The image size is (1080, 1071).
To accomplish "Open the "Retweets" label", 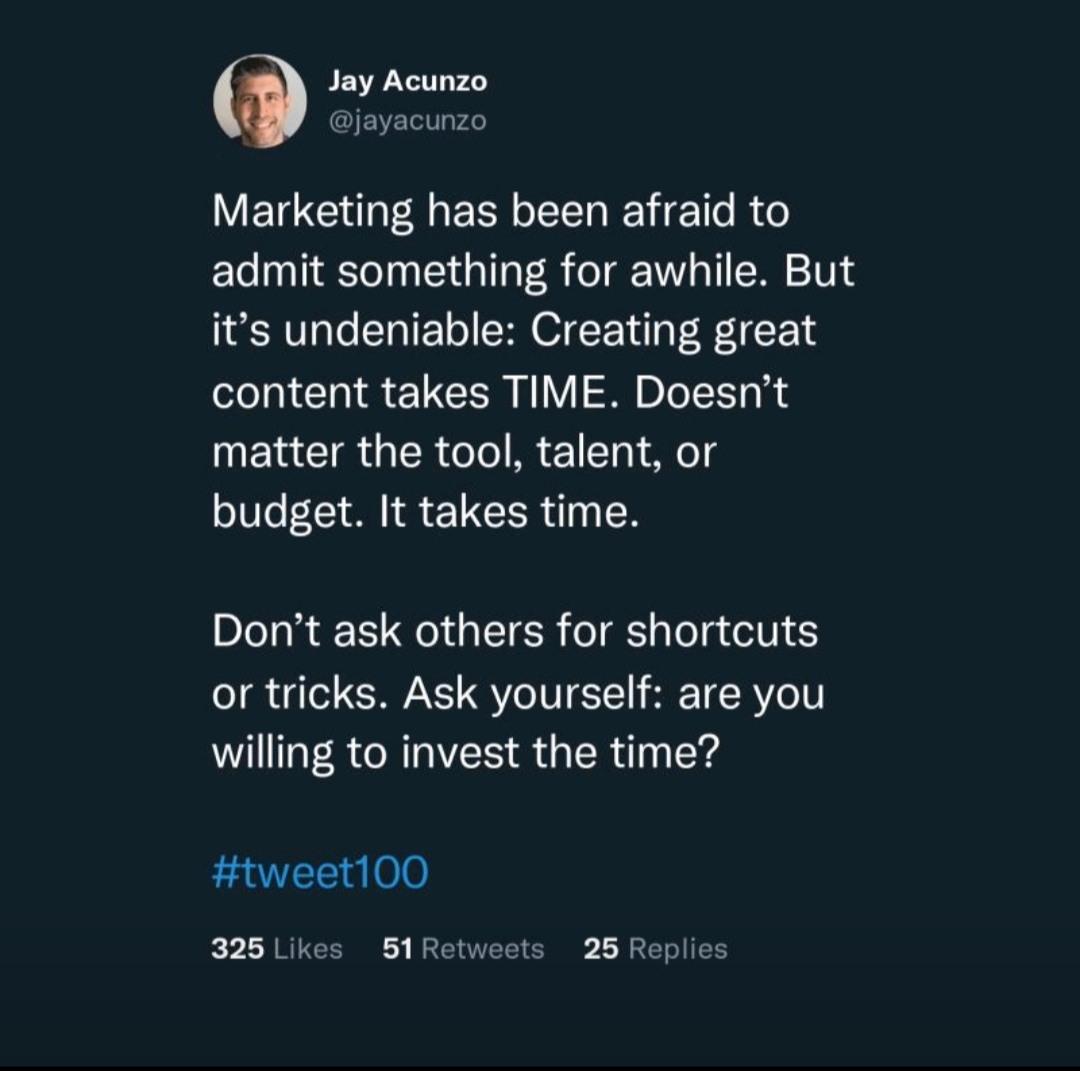I will click(483, 948).
